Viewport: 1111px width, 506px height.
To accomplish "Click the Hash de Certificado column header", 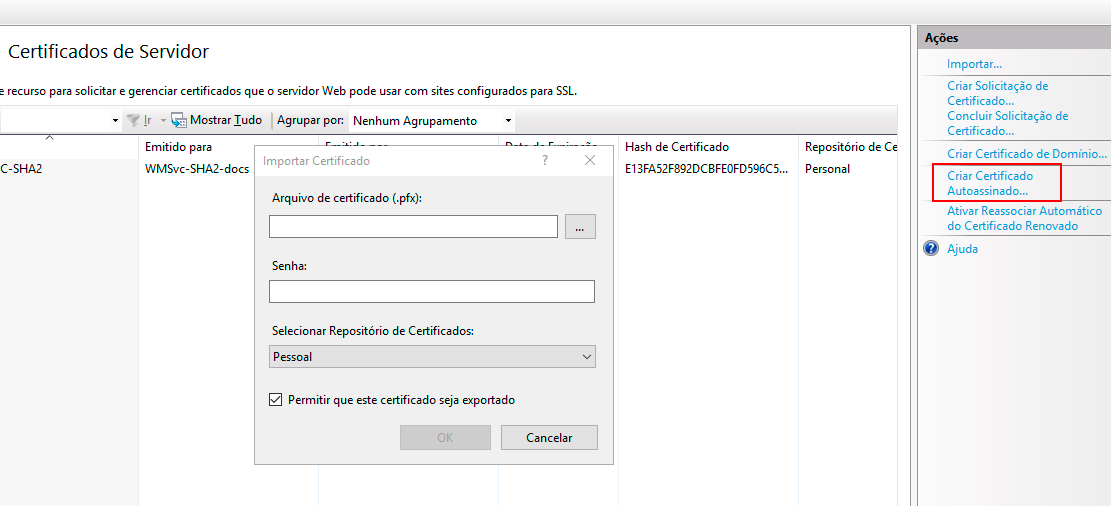I will click(677, 147).
